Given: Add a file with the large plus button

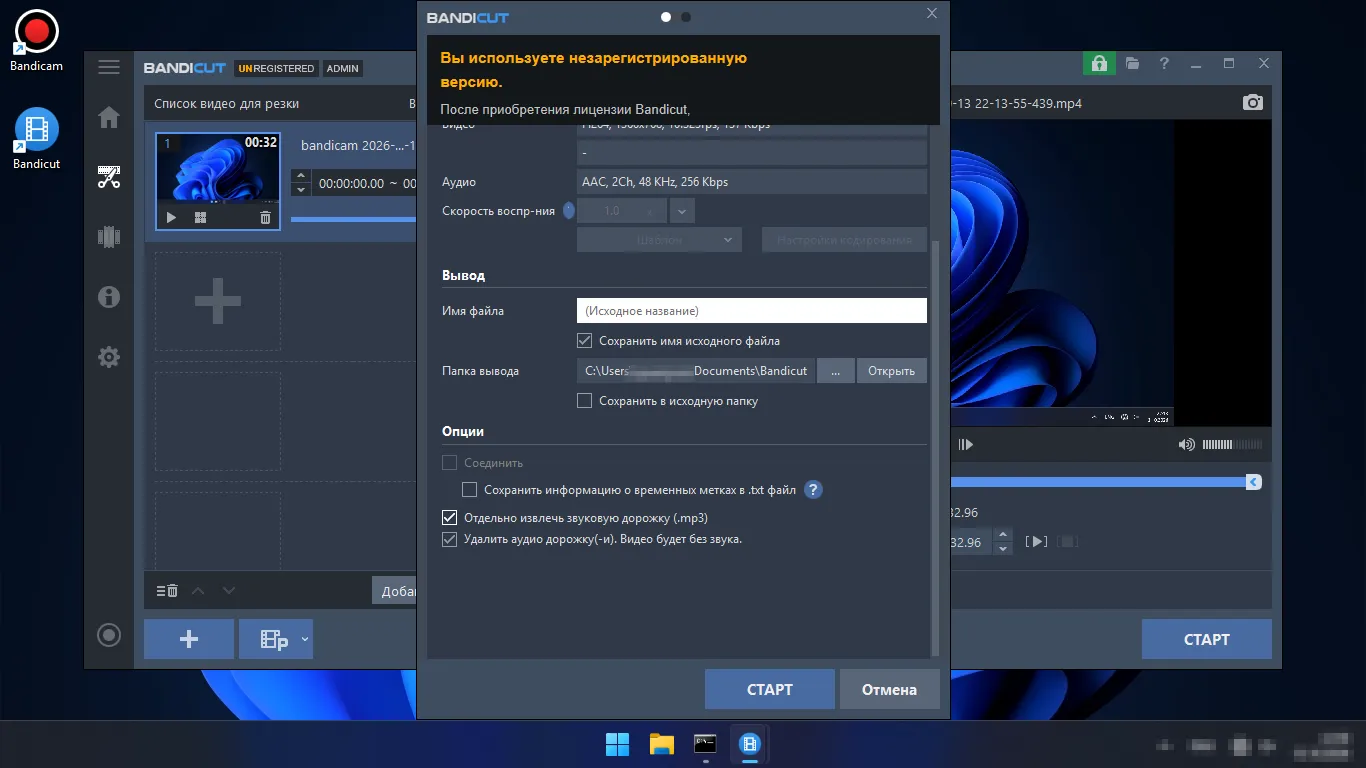Looking at the screenshot, I should [x=189, y=639].
